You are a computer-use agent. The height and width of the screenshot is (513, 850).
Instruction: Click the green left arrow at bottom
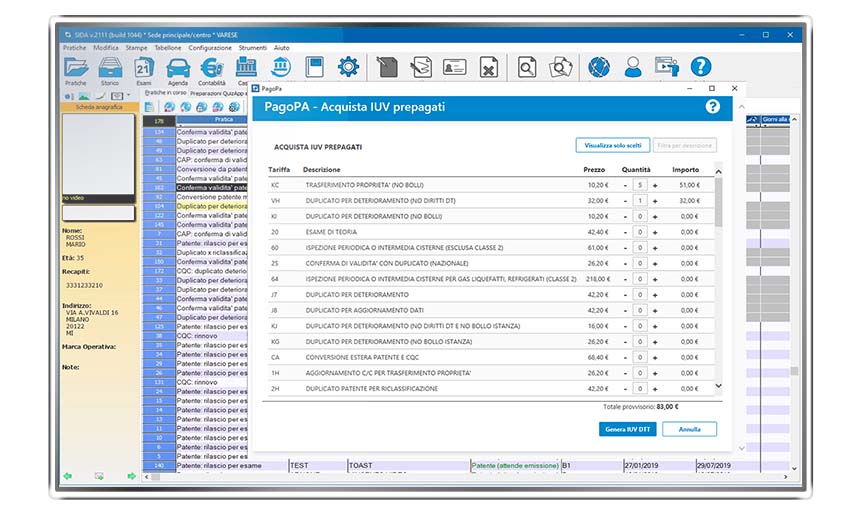click(x=68, y=476)
